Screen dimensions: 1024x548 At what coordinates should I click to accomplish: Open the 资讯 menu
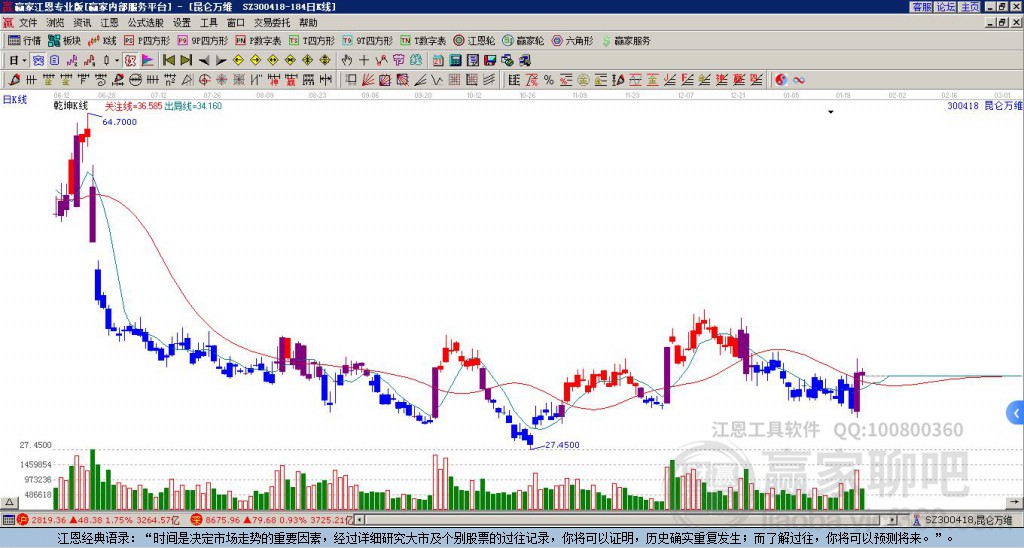pyautogui.click(x=82, y=23)
